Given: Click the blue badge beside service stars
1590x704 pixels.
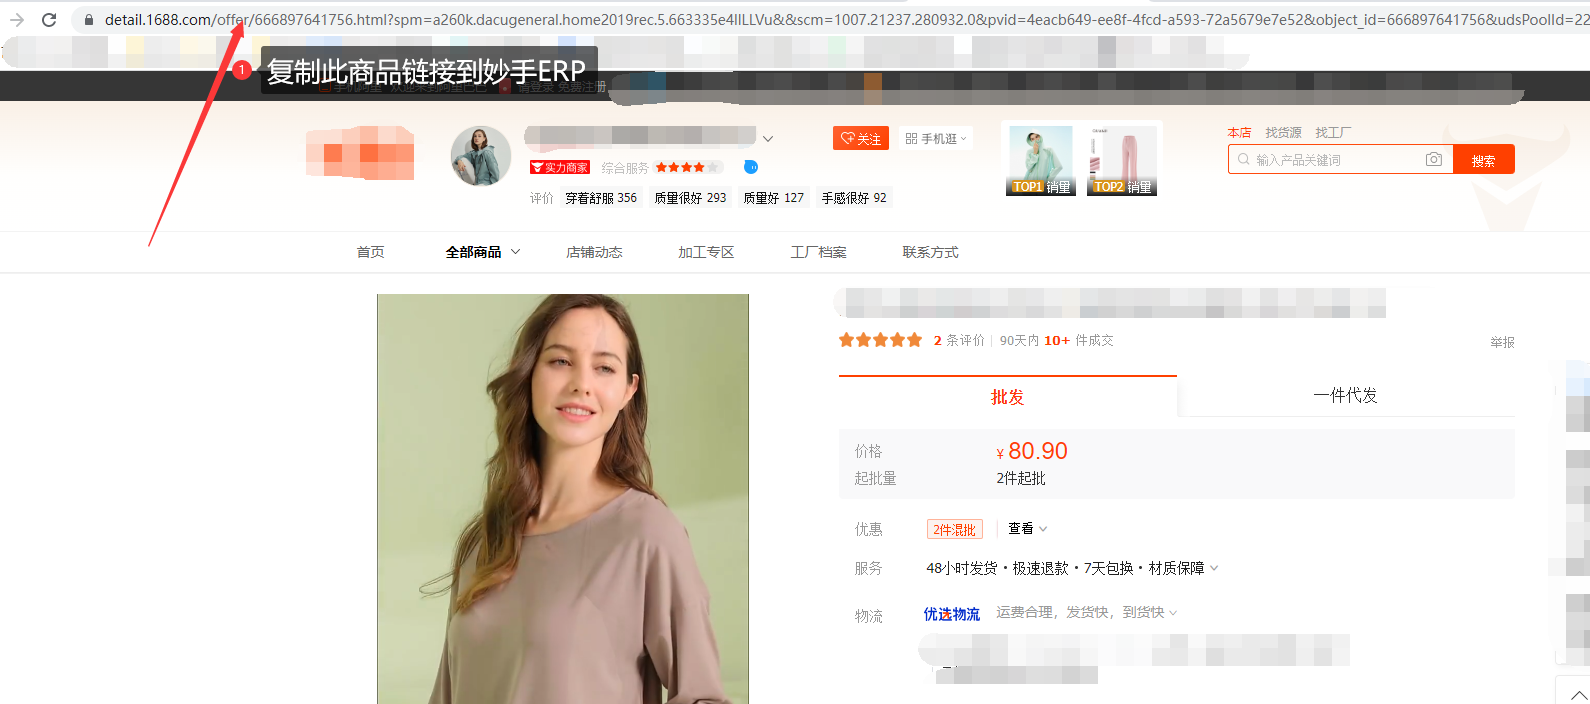Looking at the screenshot, I should [x=751, y=167].
